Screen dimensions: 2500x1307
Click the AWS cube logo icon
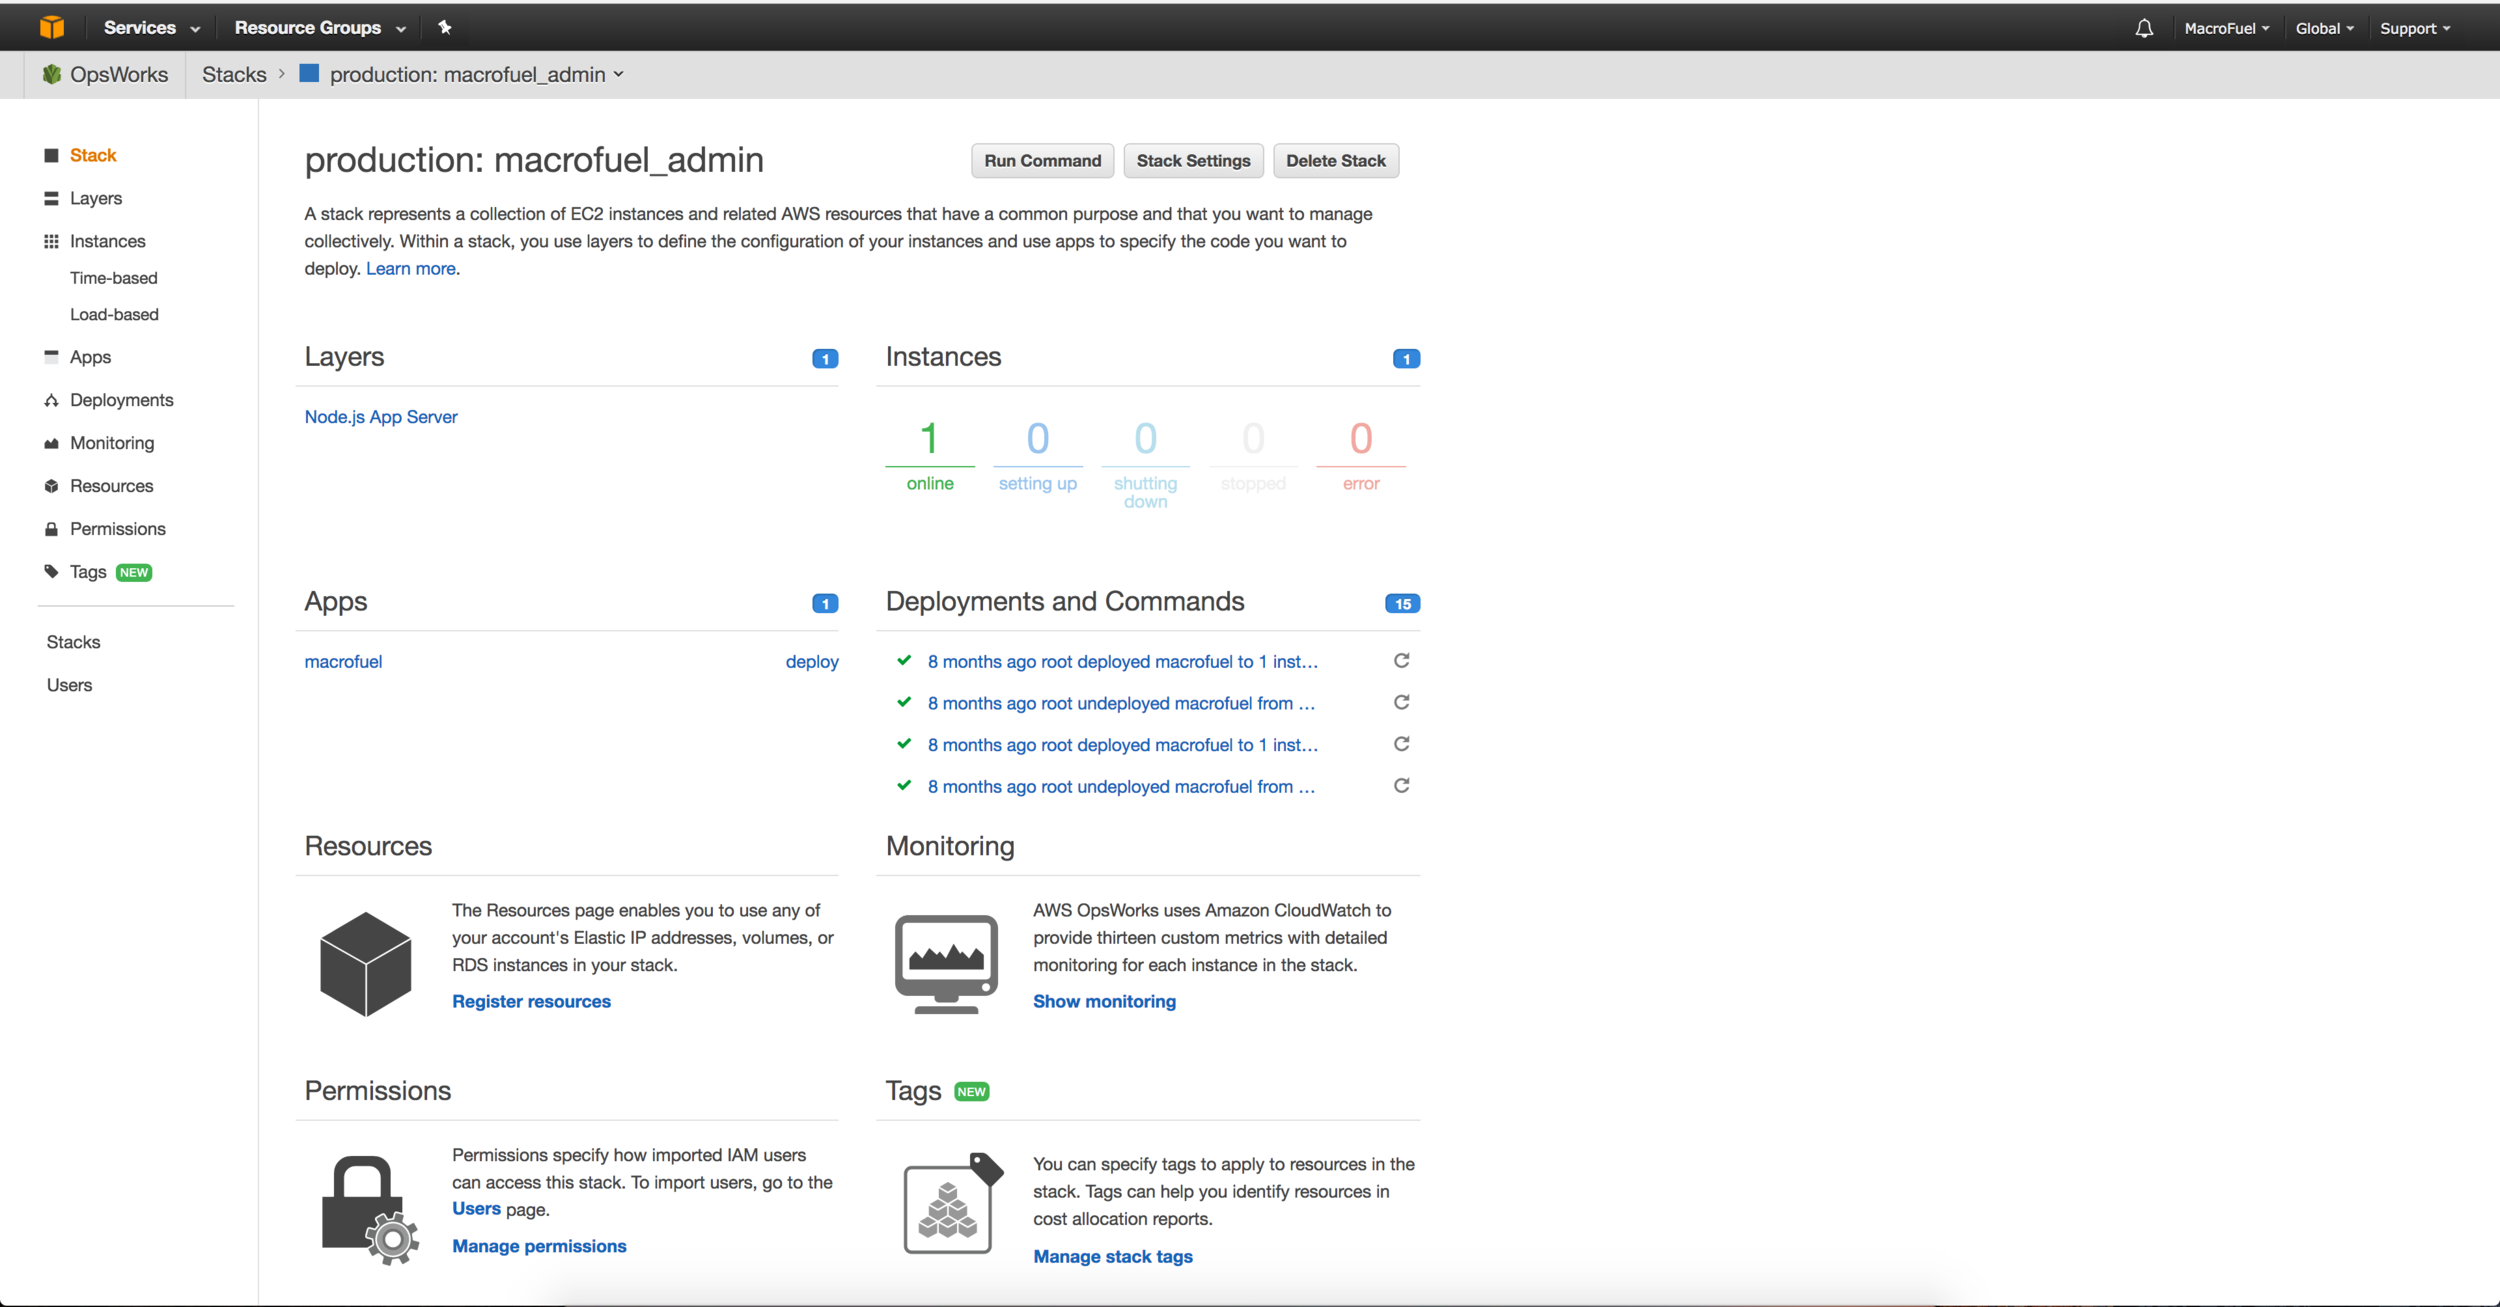click(52, 27)
